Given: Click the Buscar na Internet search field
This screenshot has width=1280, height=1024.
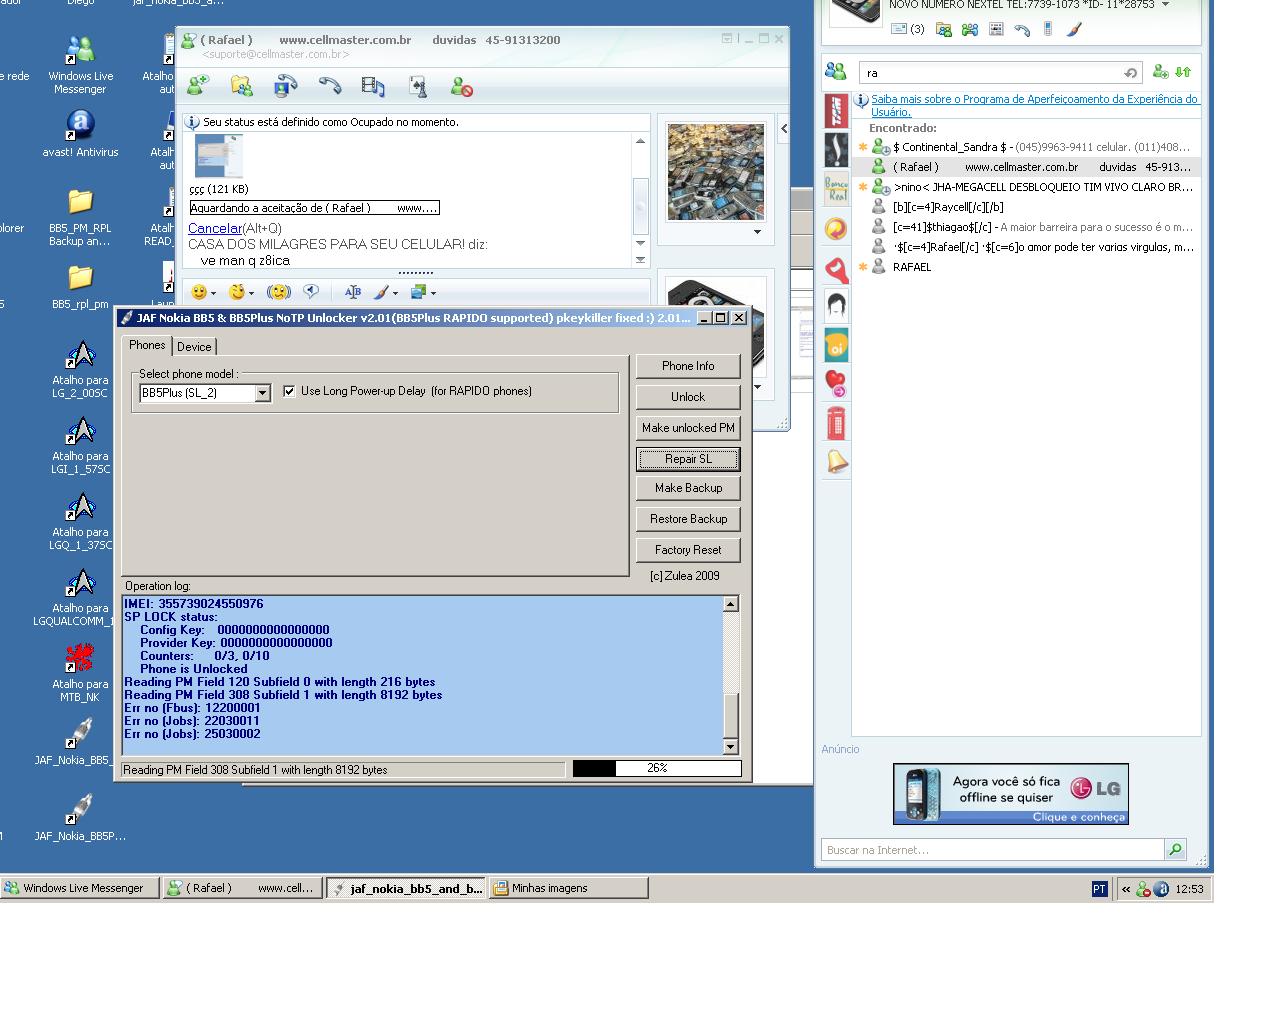Looking at the screenshot, I should click(x=993, y=850).
